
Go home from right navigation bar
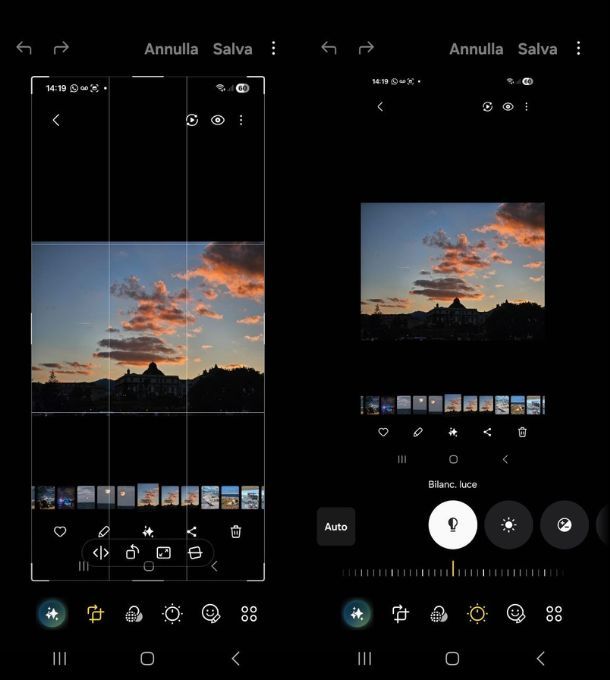click(453, 658)
